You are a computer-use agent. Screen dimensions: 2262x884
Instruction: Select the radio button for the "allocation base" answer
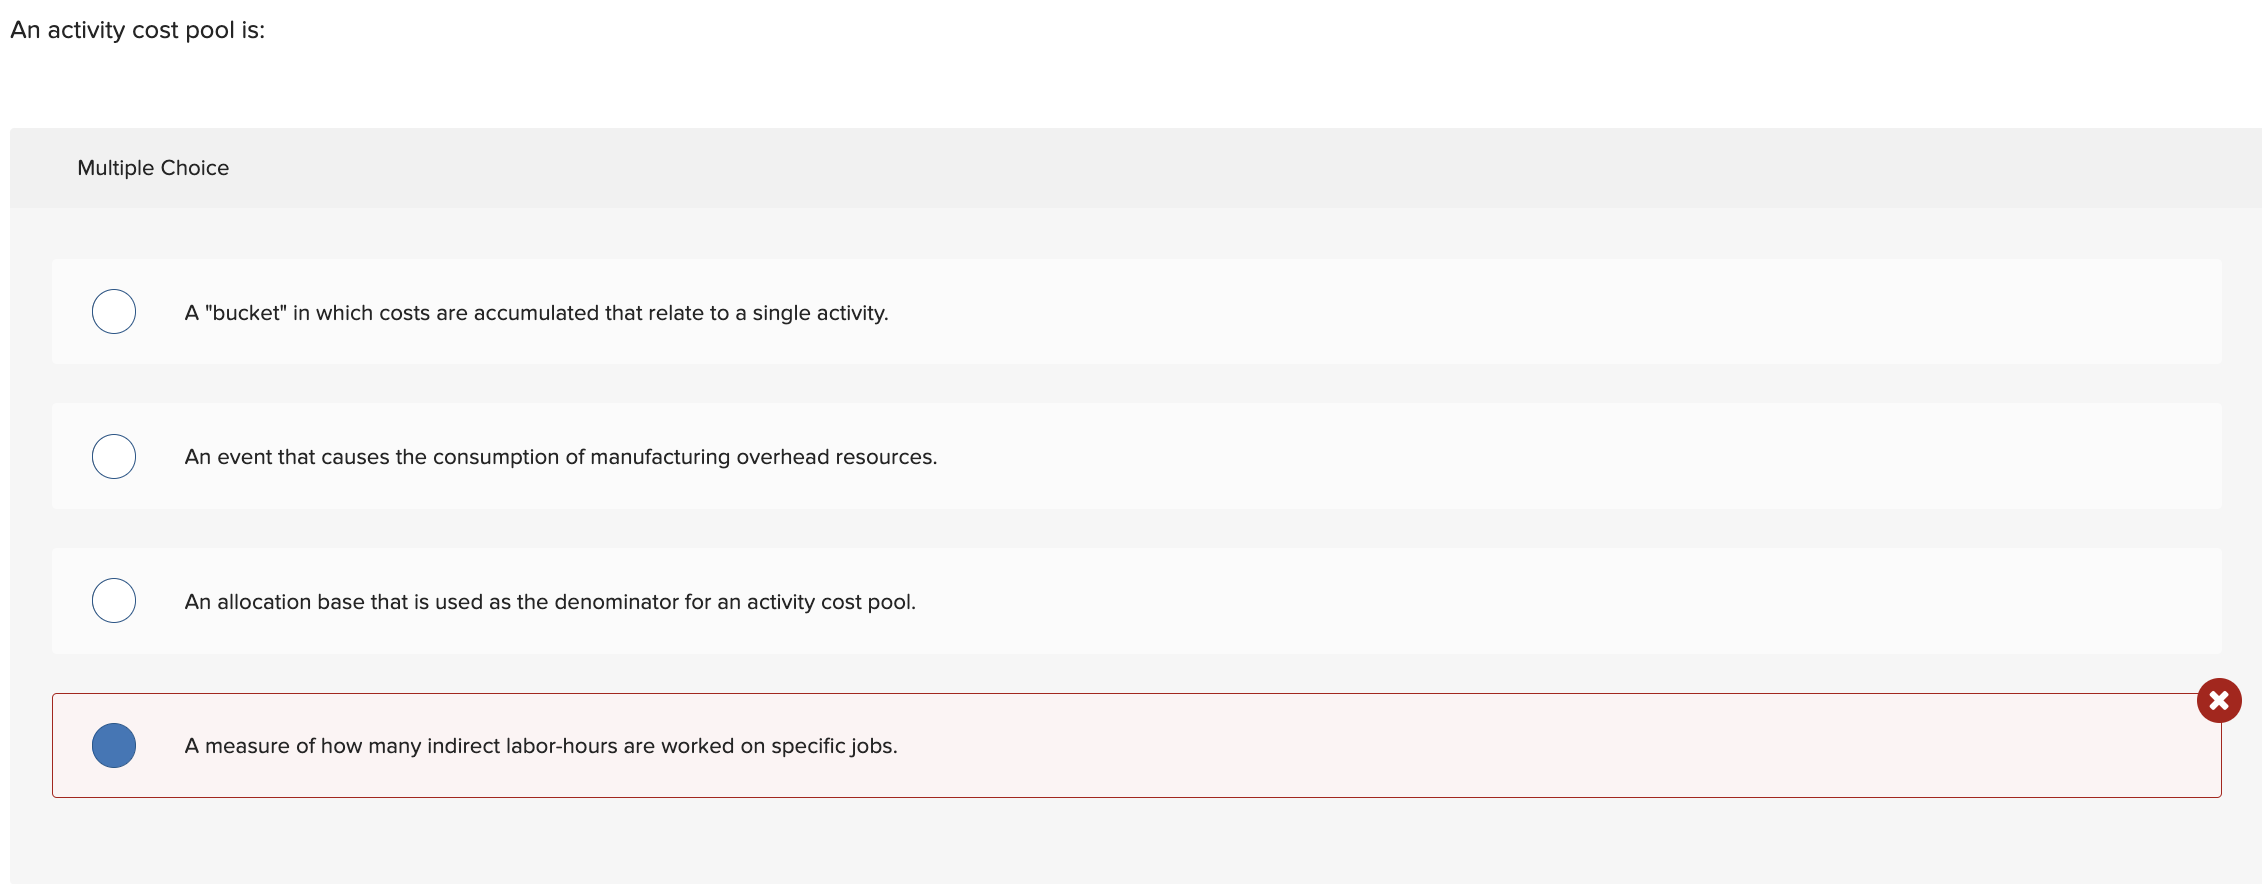click(x=113, y=600)
